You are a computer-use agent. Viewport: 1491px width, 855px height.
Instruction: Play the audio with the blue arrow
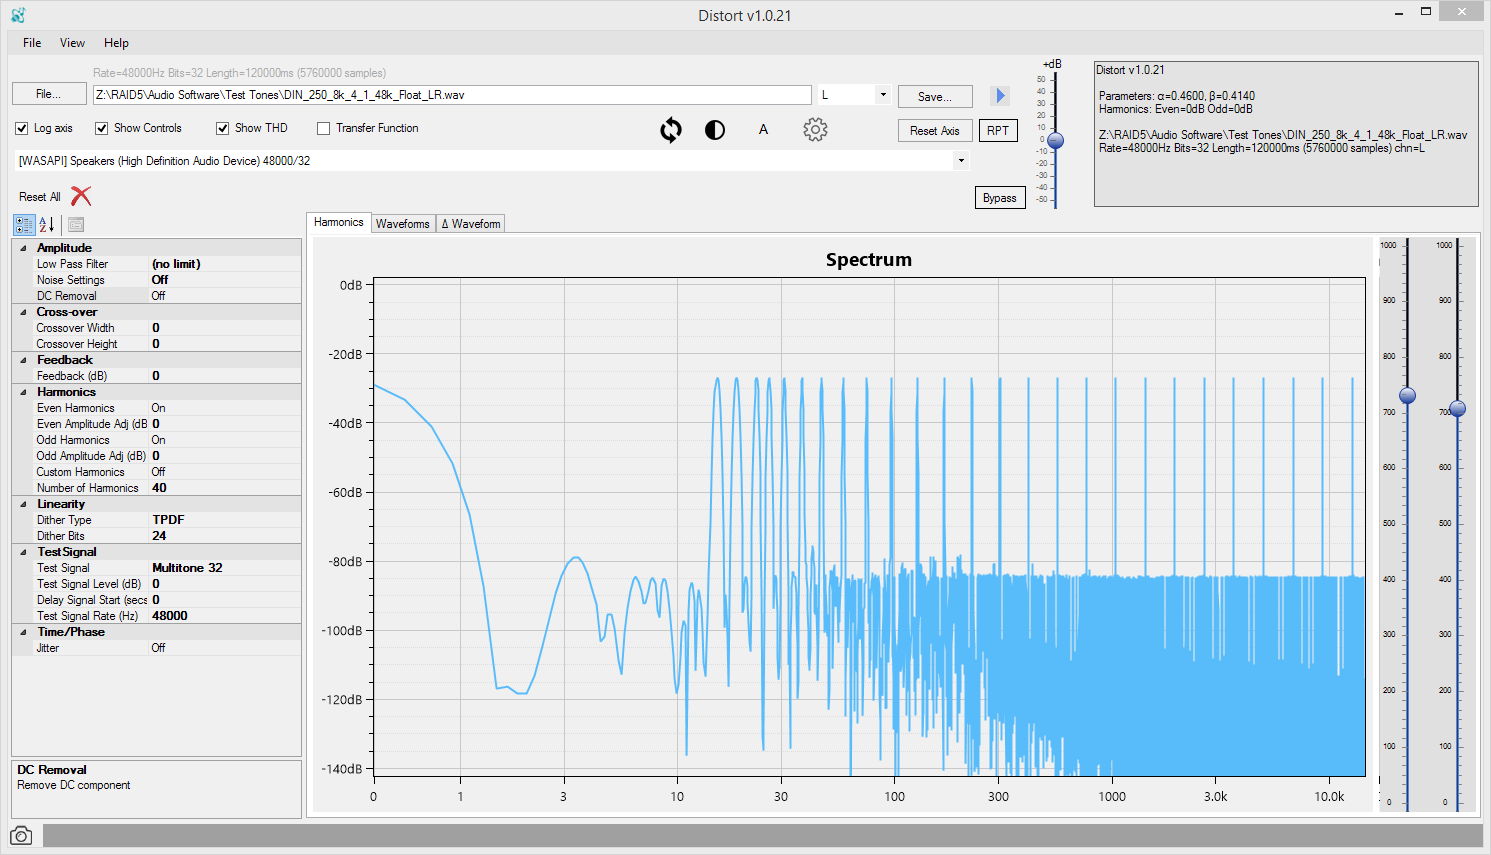(1000, 96)
